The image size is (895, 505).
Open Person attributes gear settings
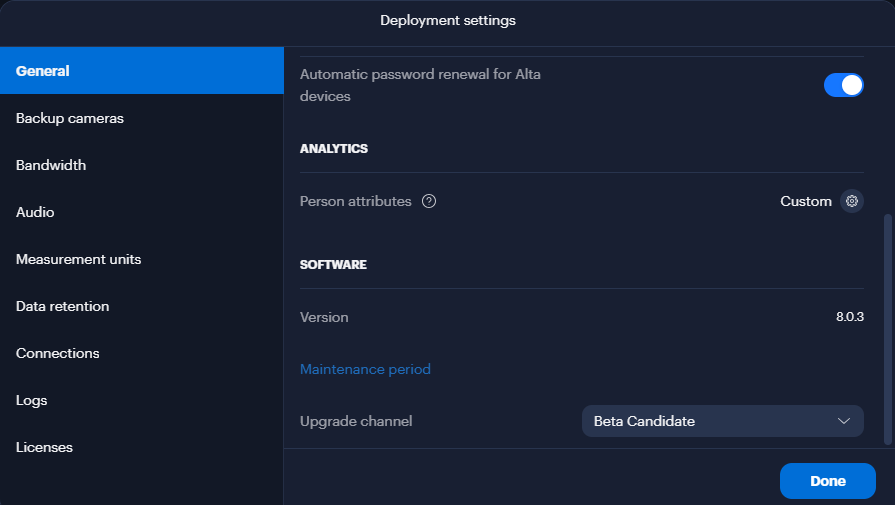[x=852, y=201]
